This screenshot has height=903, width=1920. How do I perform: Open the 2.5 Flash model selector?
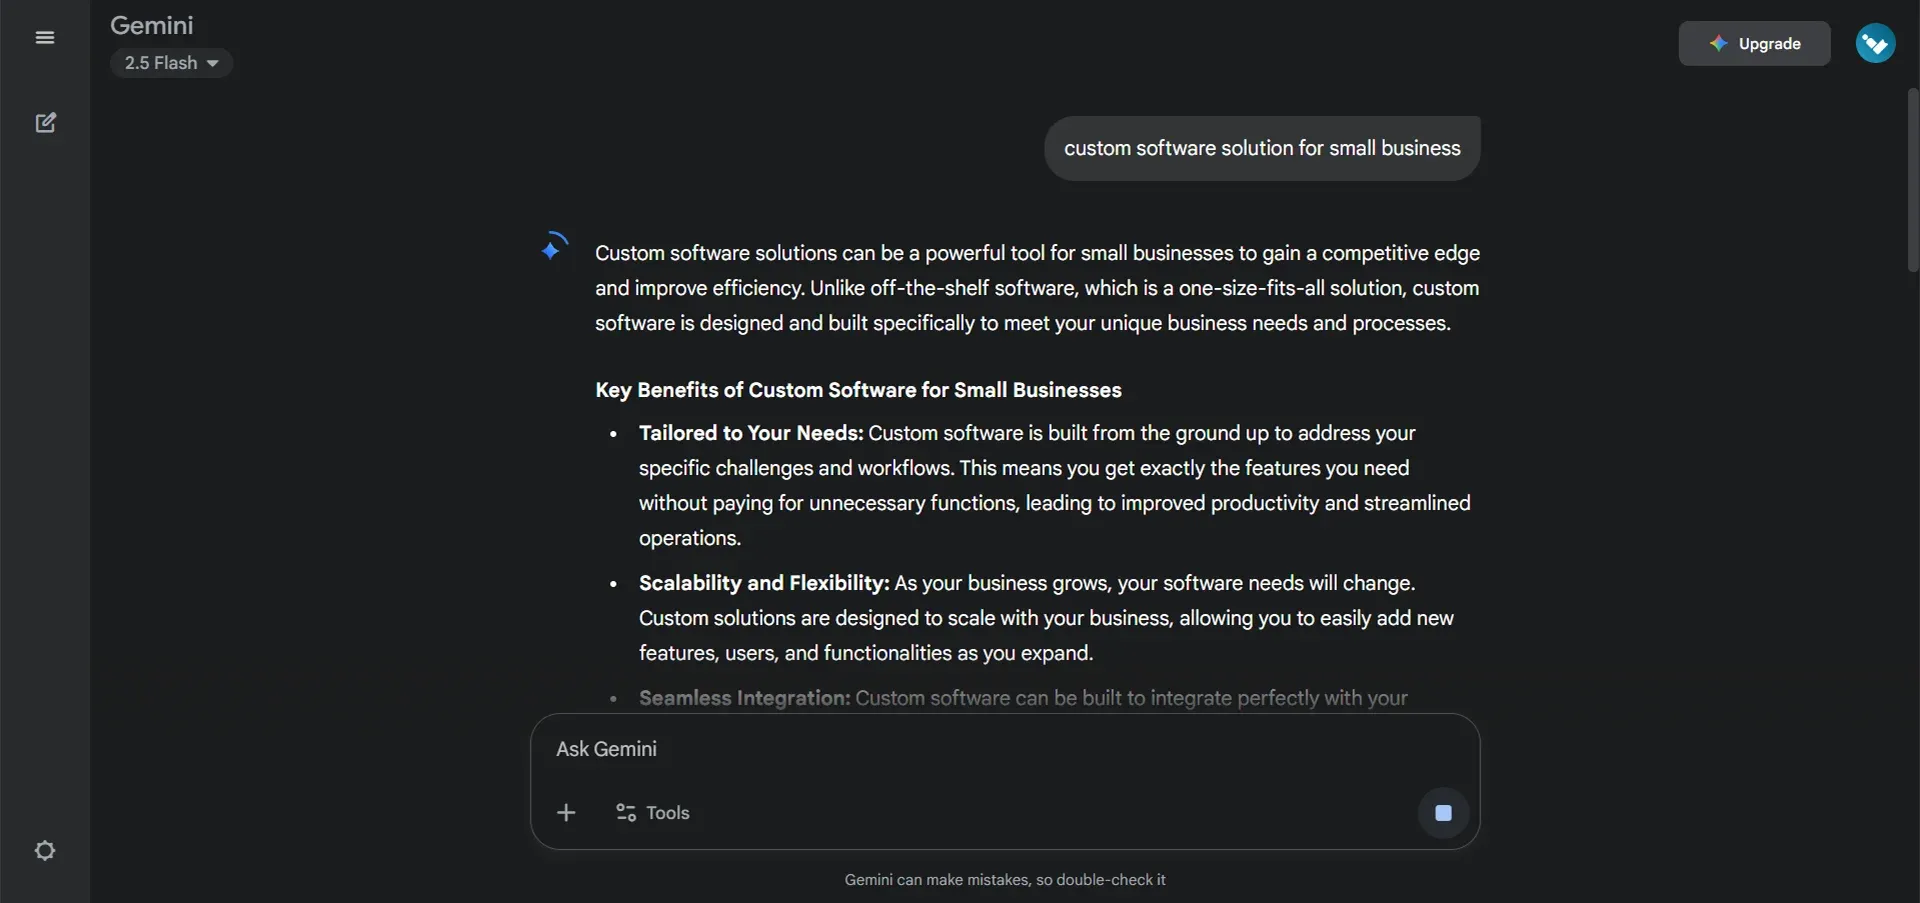tap(171, 63)
